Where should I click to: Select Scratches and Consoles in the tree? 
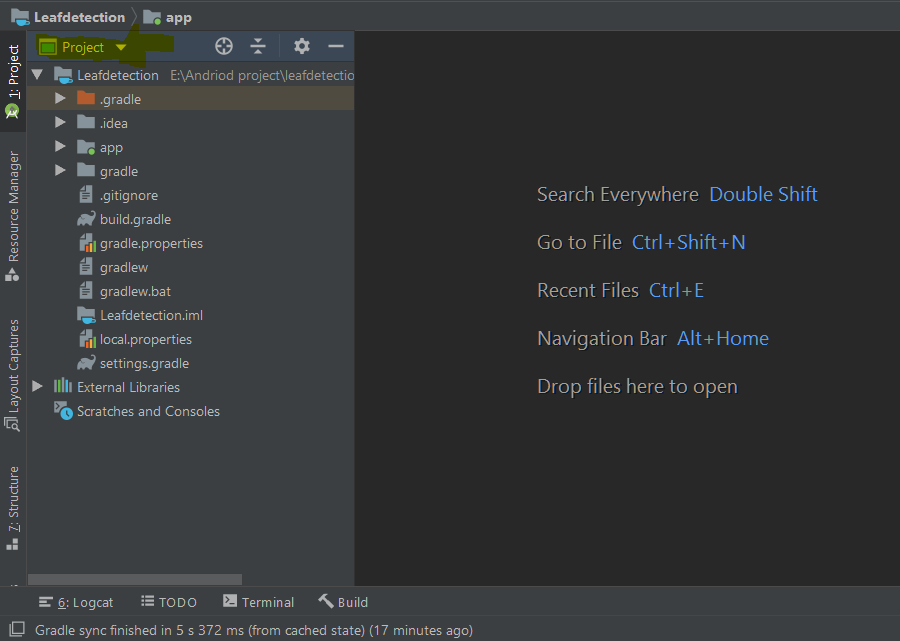tap(145, 411)
